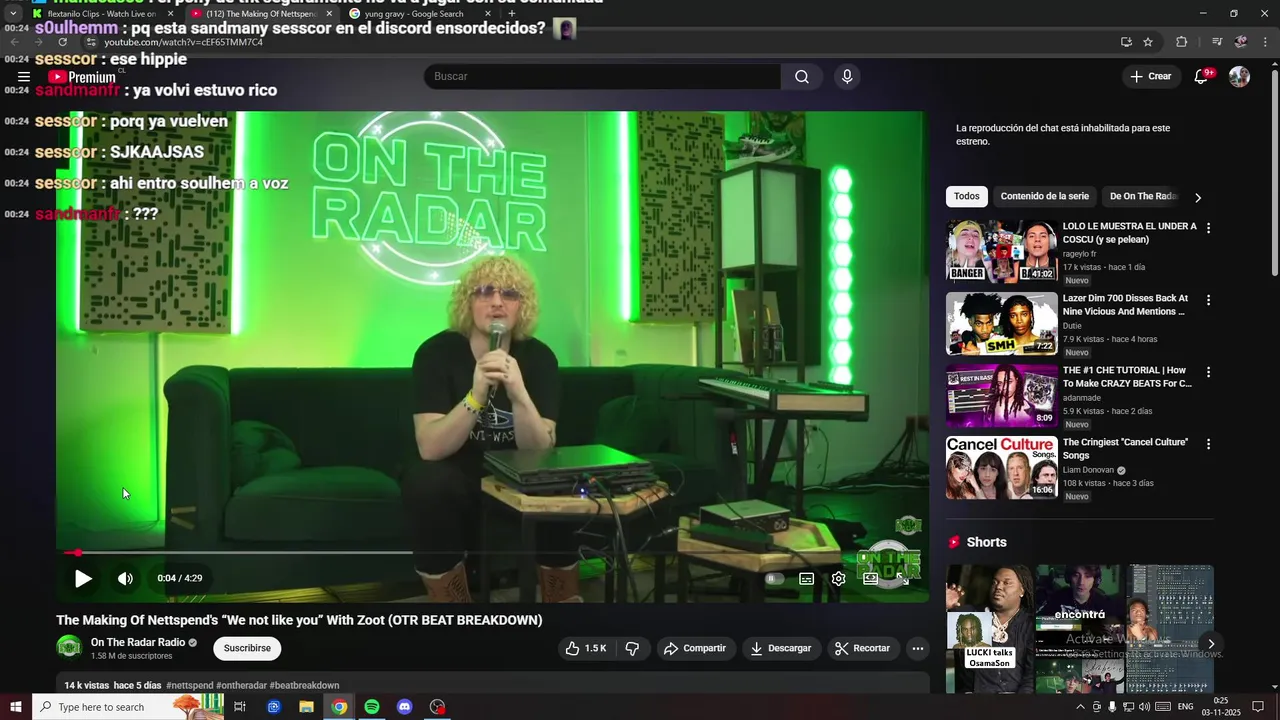1280x720 pixels.
Task: Open the YouTube hamburger guide menu
Action: (x=24, y=77)
